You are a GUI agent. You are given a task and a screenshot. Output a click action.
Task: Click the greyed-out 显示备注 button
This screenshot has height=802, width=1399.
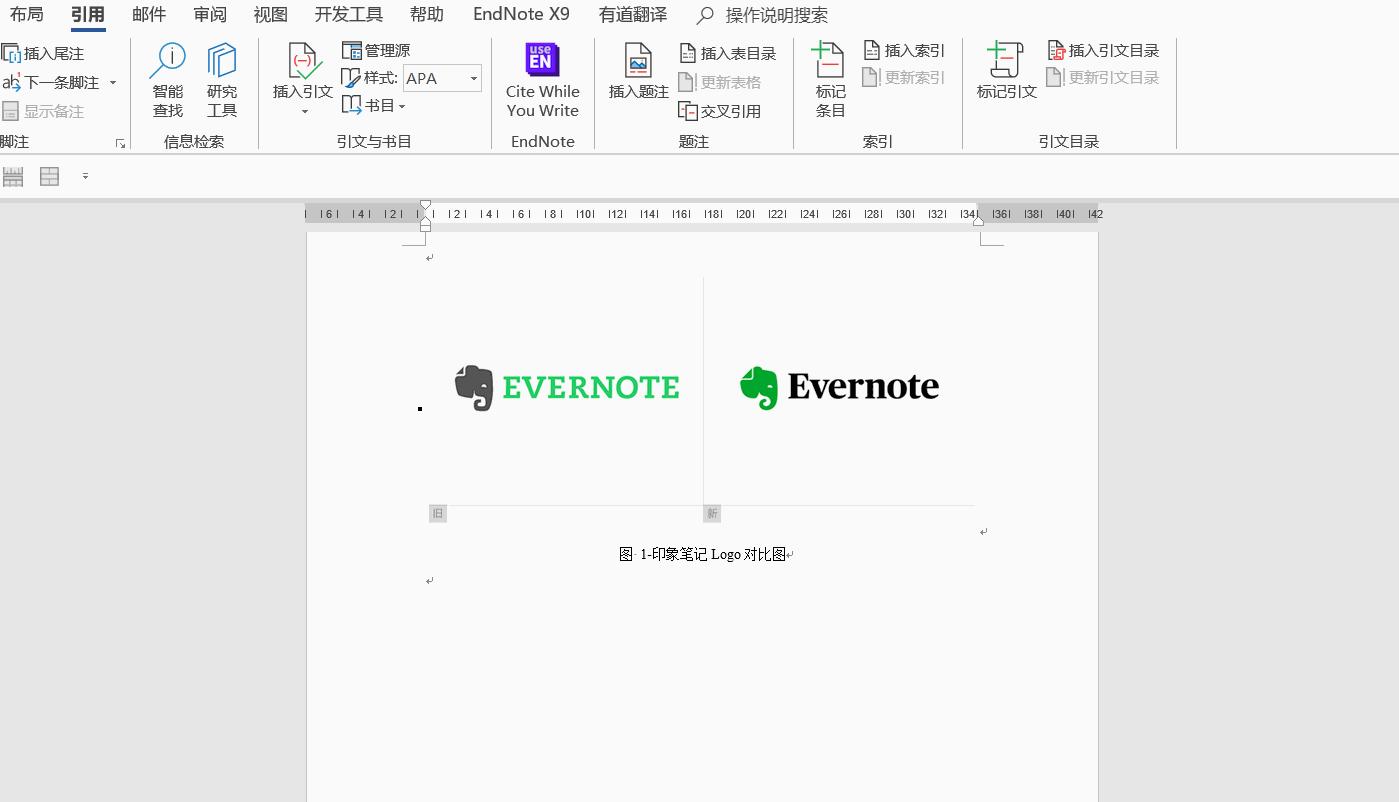pyautogui.click(x=44, y=111)
